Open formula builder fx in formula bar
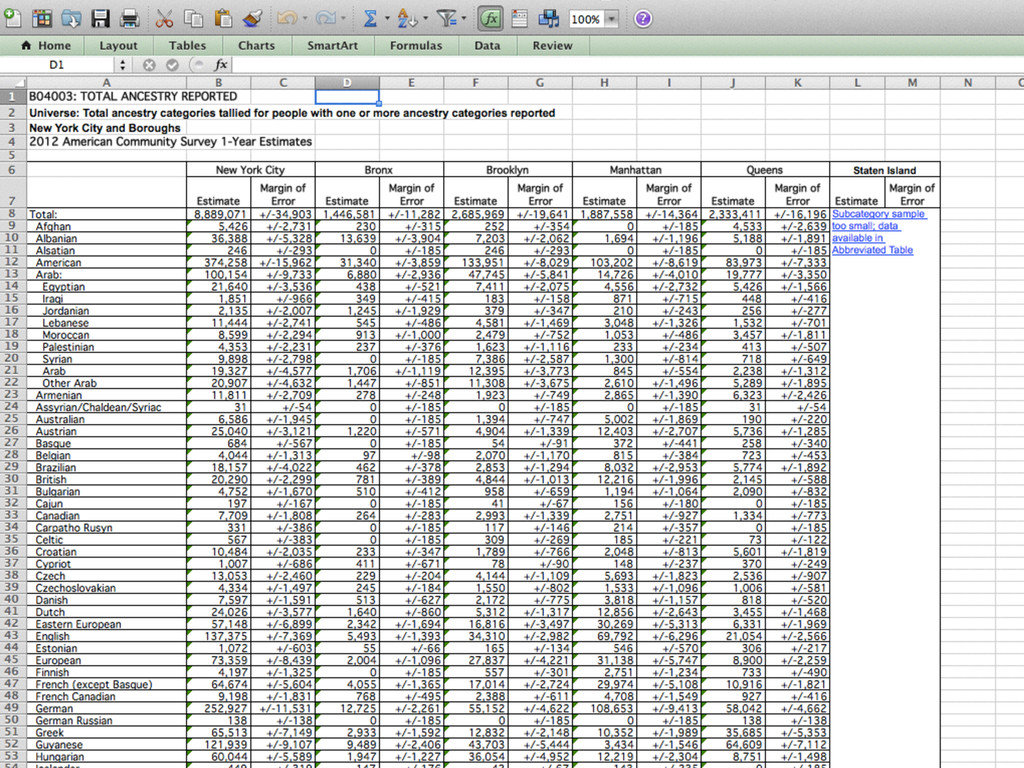 tap(221, 65)
